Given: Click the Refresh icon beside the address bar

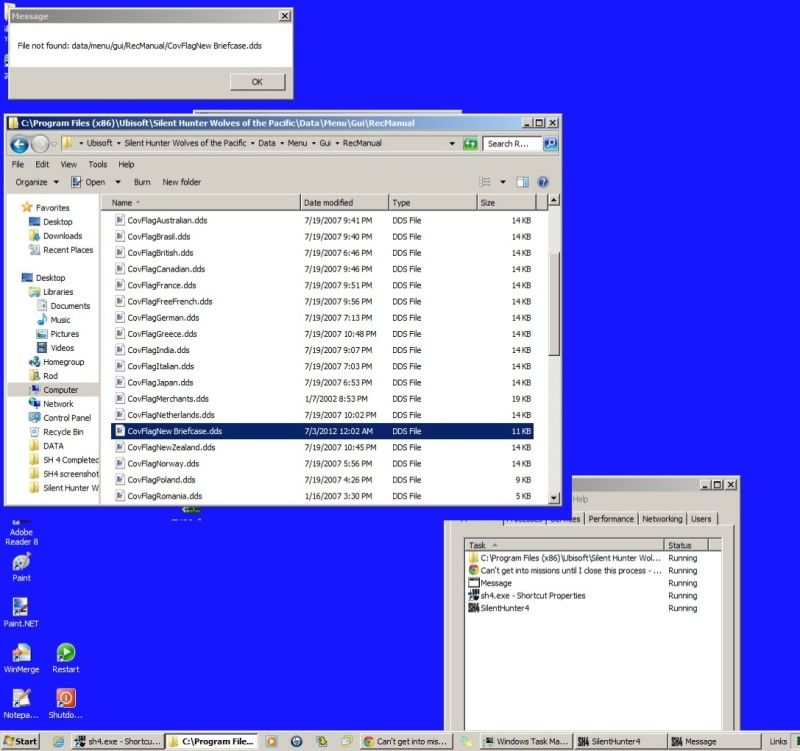Looking at the screenshot, I should pos(470,144).
